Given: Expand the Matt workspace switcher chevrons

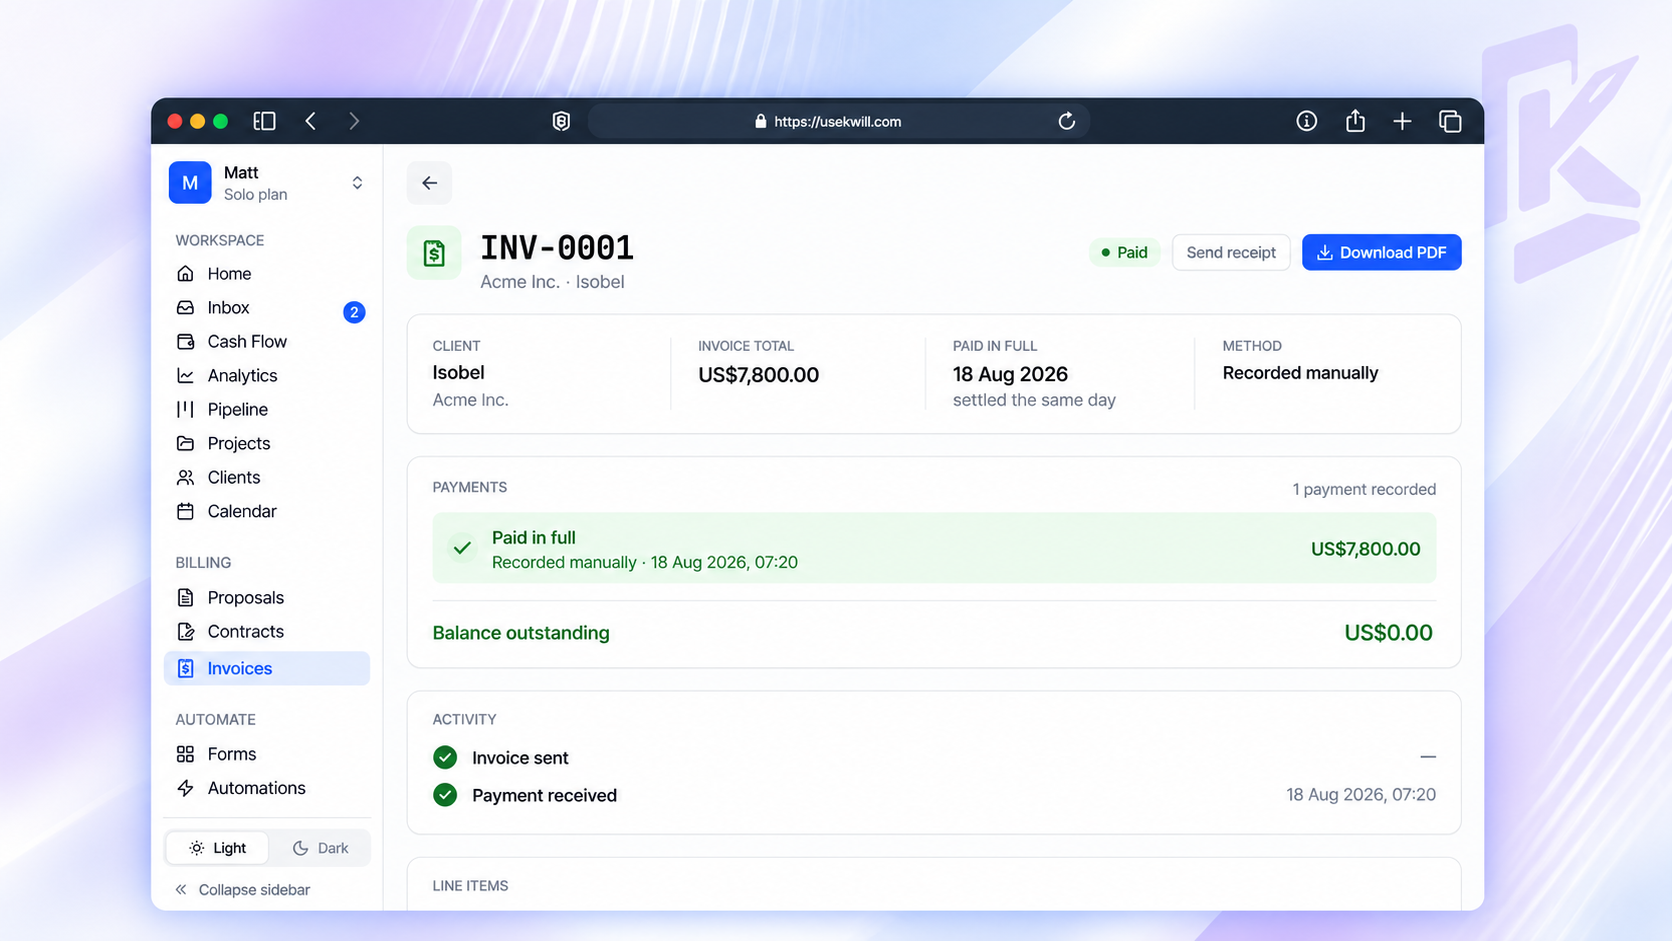Looking at the screenshot, I should point(357,183).
